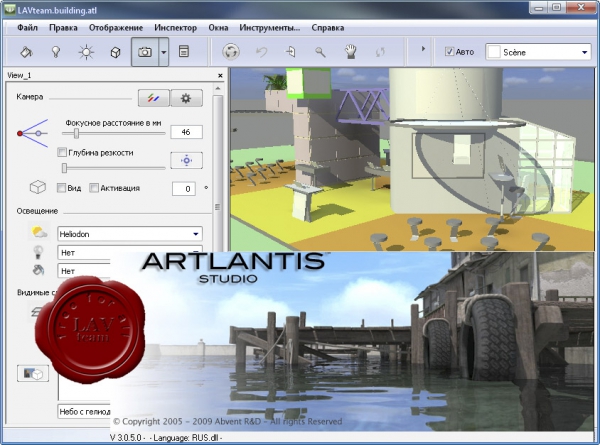This screenshot has width=600, height=445.
Task: Click the rotation angle field showing 0
Action: point(184,189)
